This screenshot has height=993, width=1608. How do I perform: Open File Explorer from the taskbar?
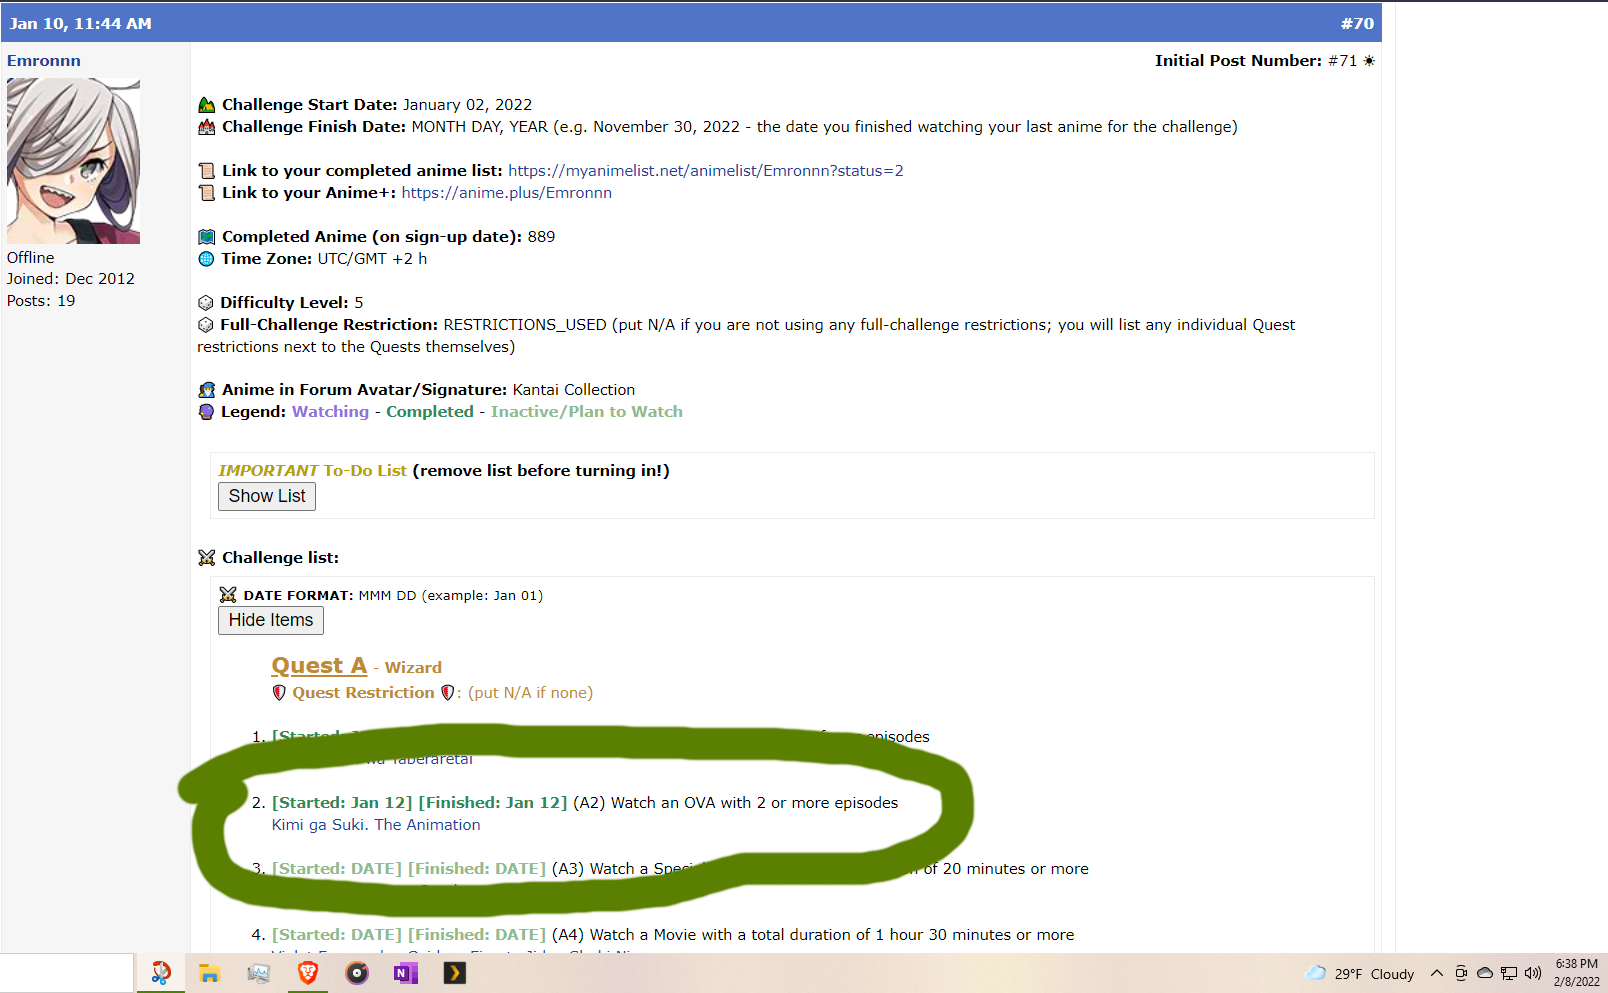click(x=209, y=973)
